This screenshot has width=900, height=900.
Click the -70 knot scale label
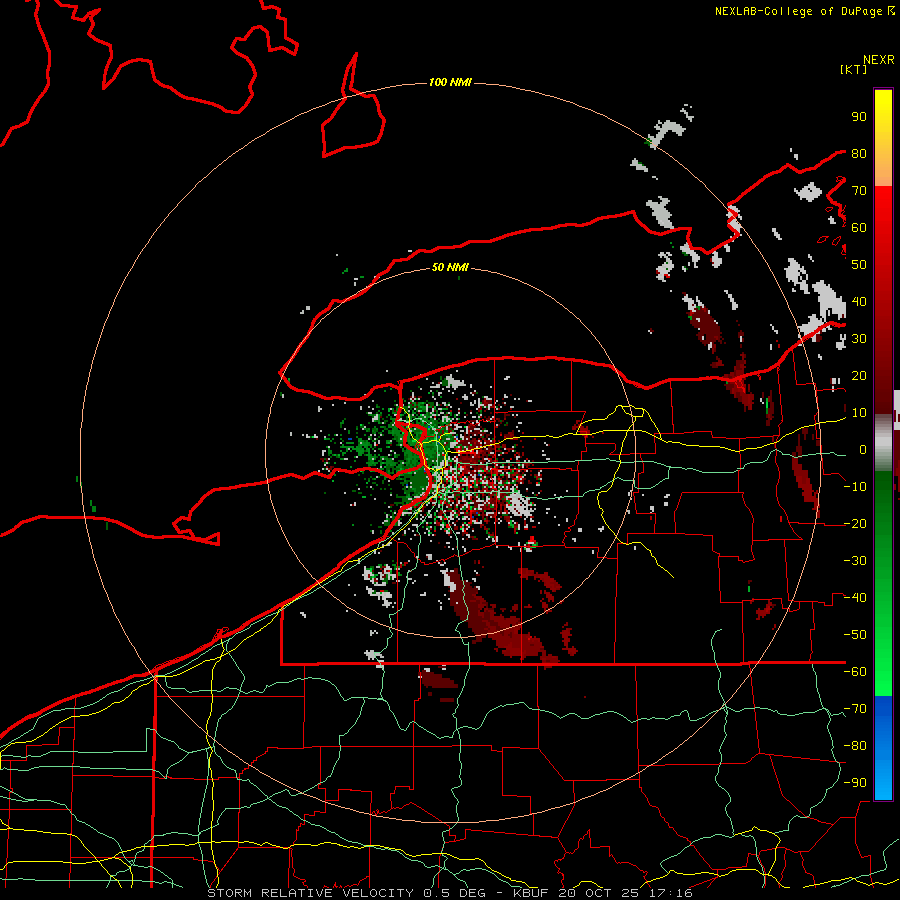click(855, 709)
